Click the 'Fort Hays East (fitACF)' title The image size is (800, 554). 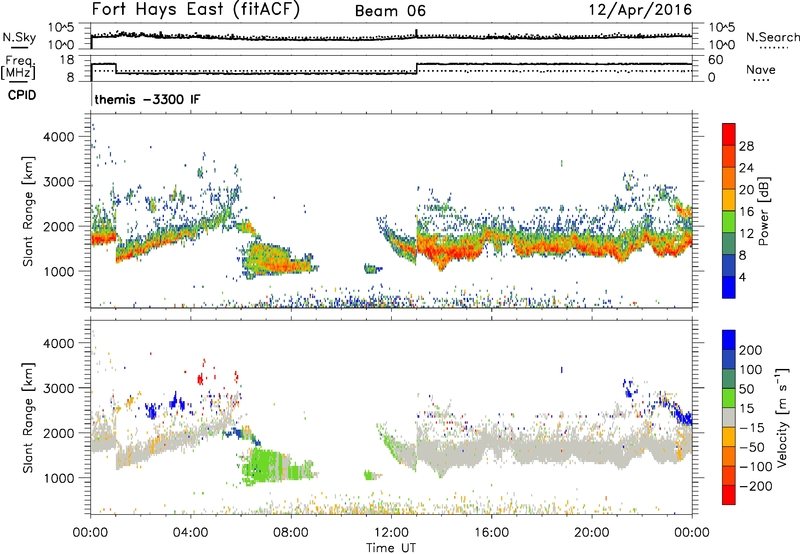[x=196, y=10]
